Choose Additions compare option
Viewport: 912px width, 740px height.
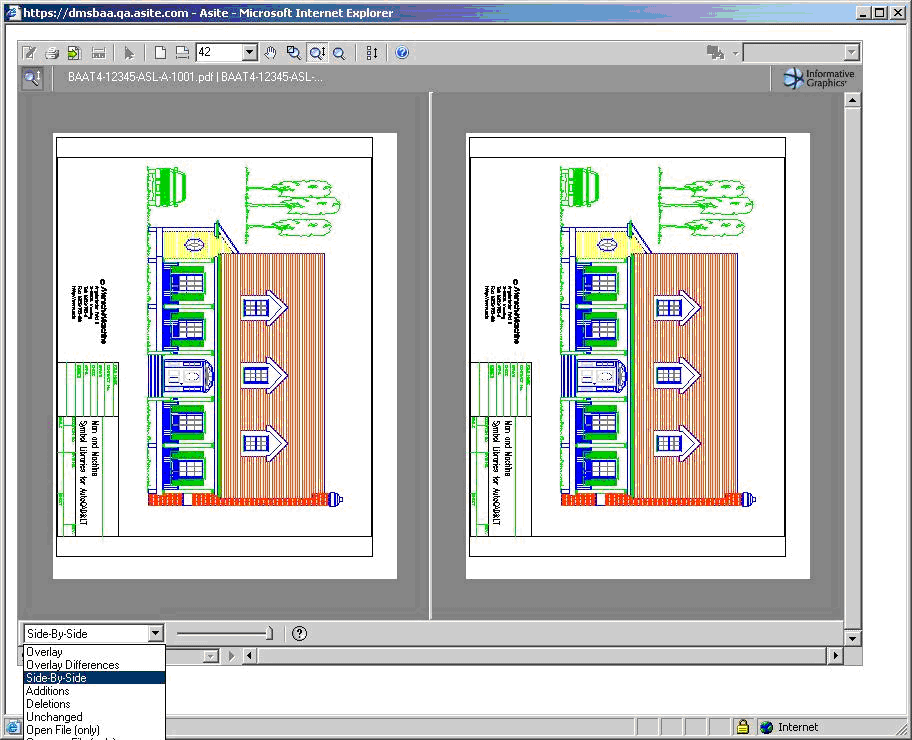[x=94, y=691]
